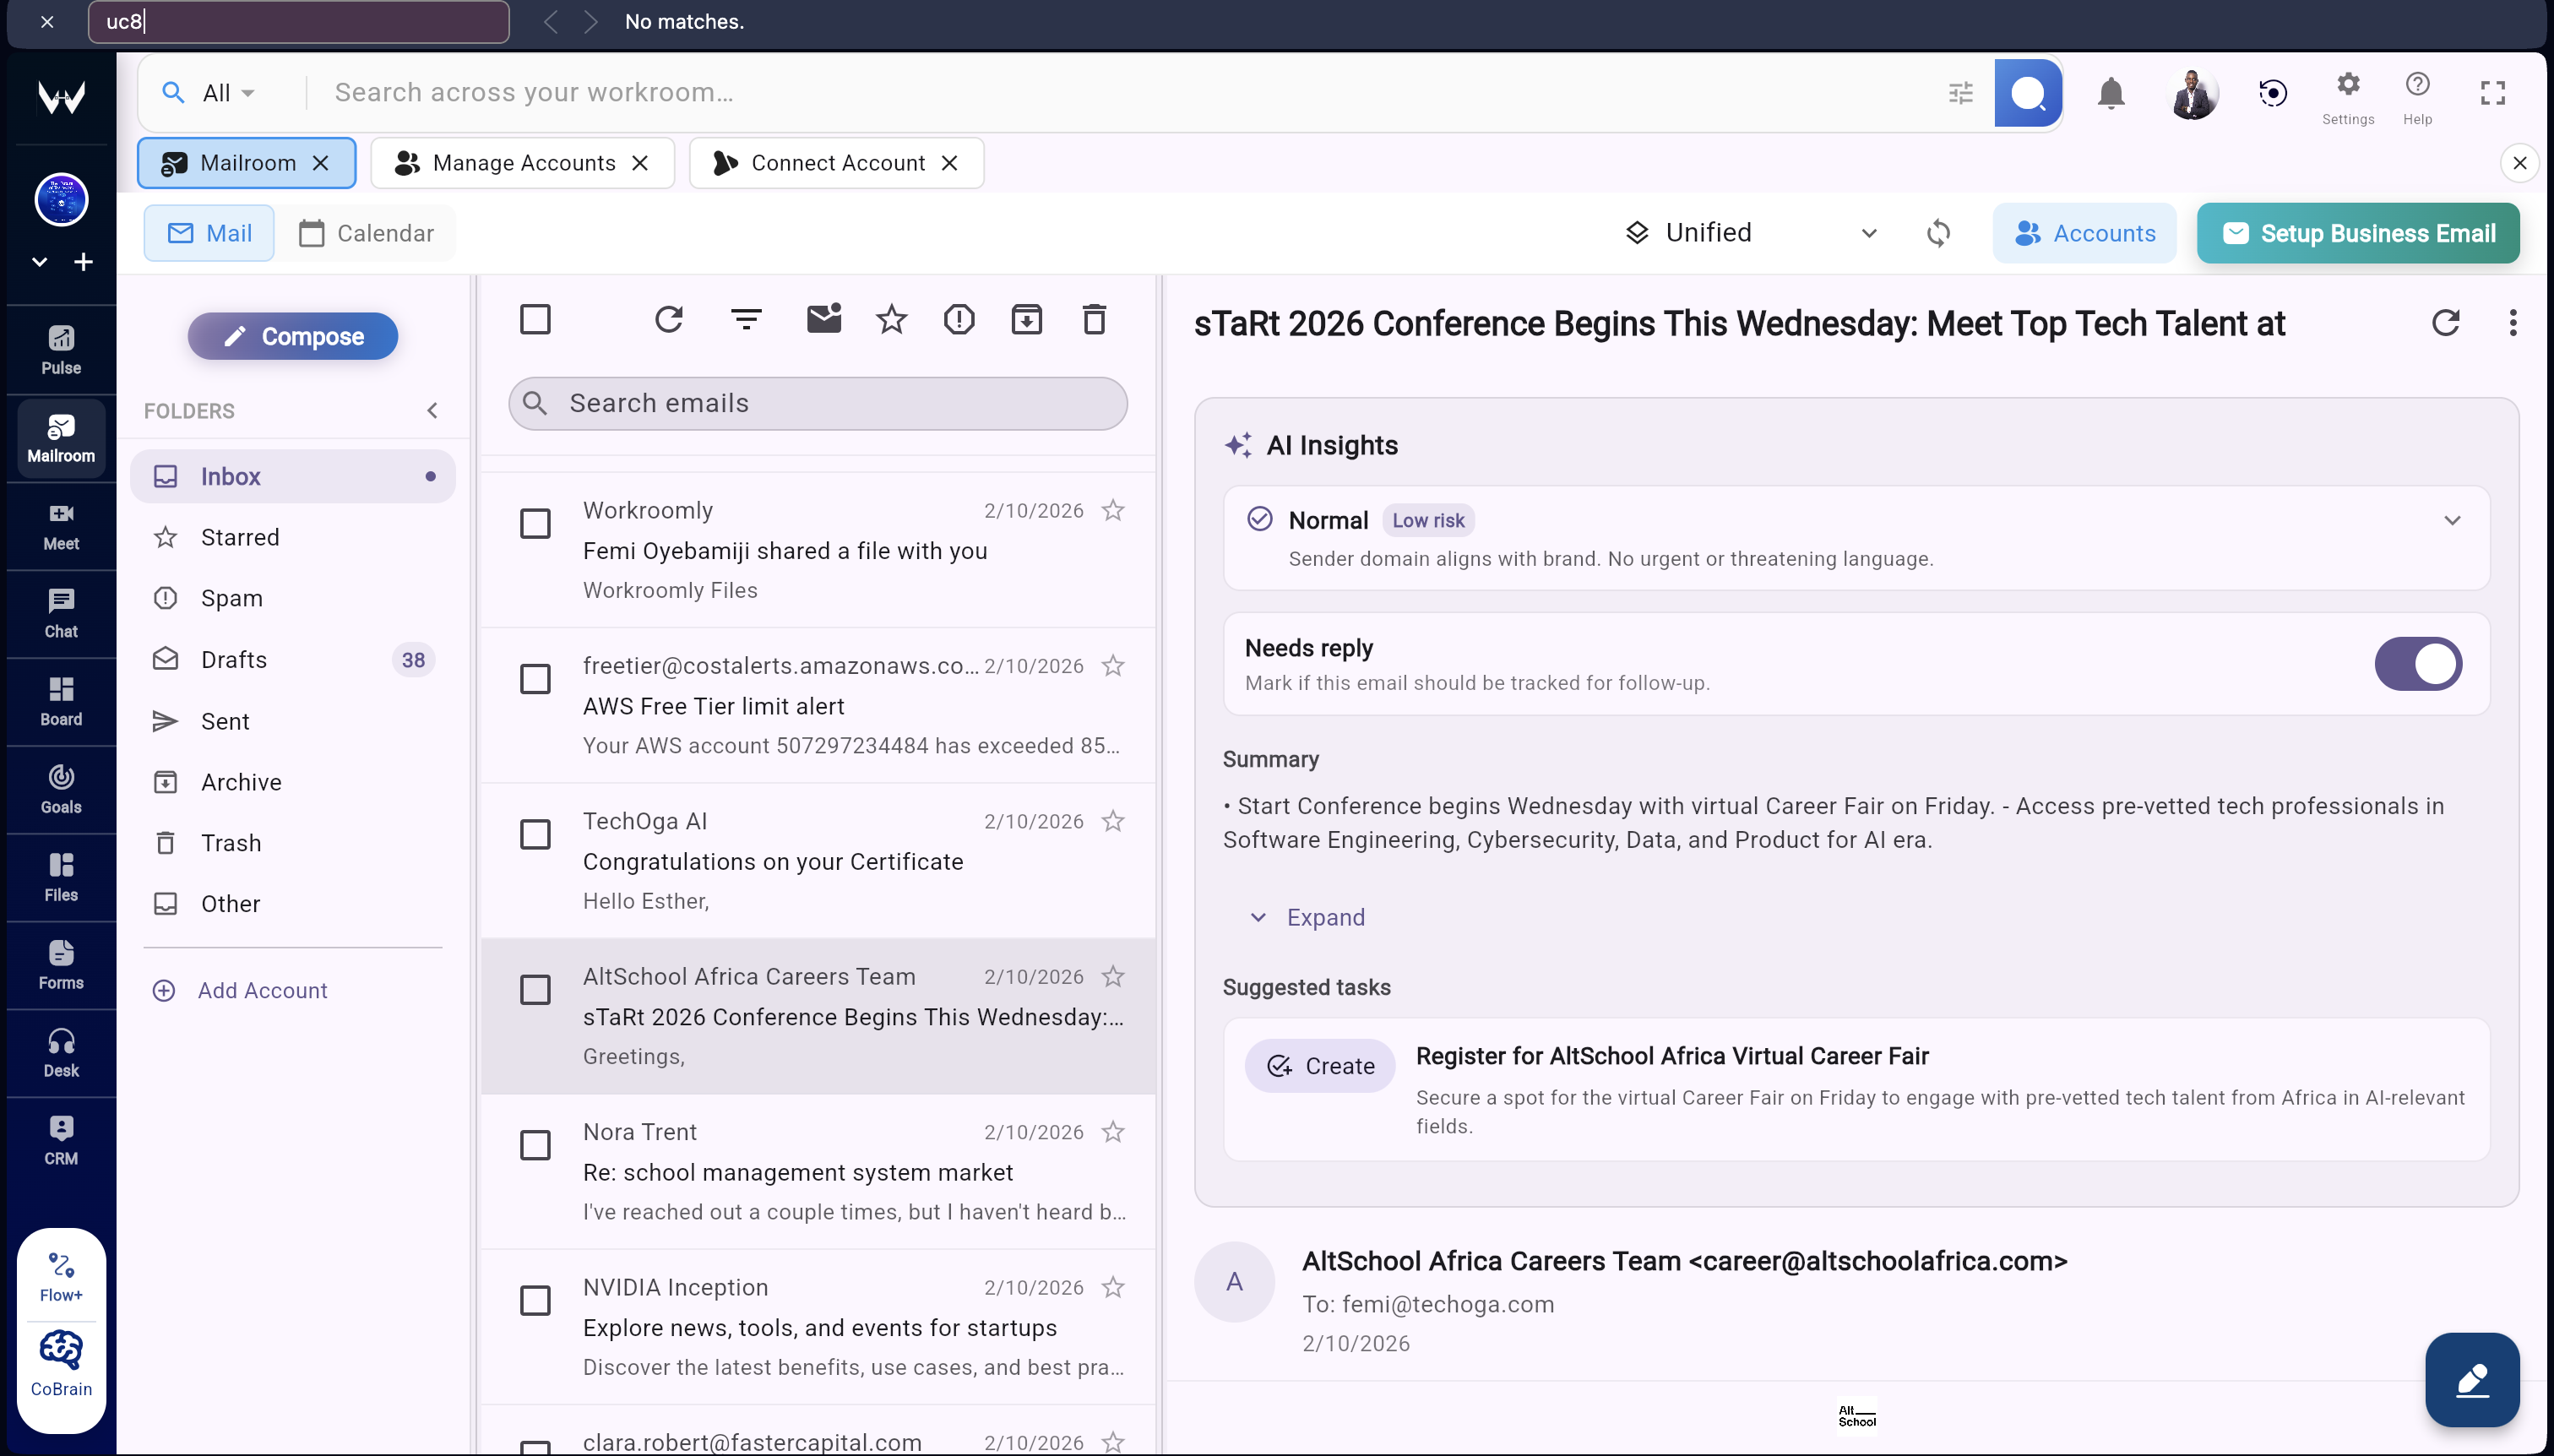Open the Manage Accounts tab
This screenshot has height=1456, width=2554.
(508, 162)
